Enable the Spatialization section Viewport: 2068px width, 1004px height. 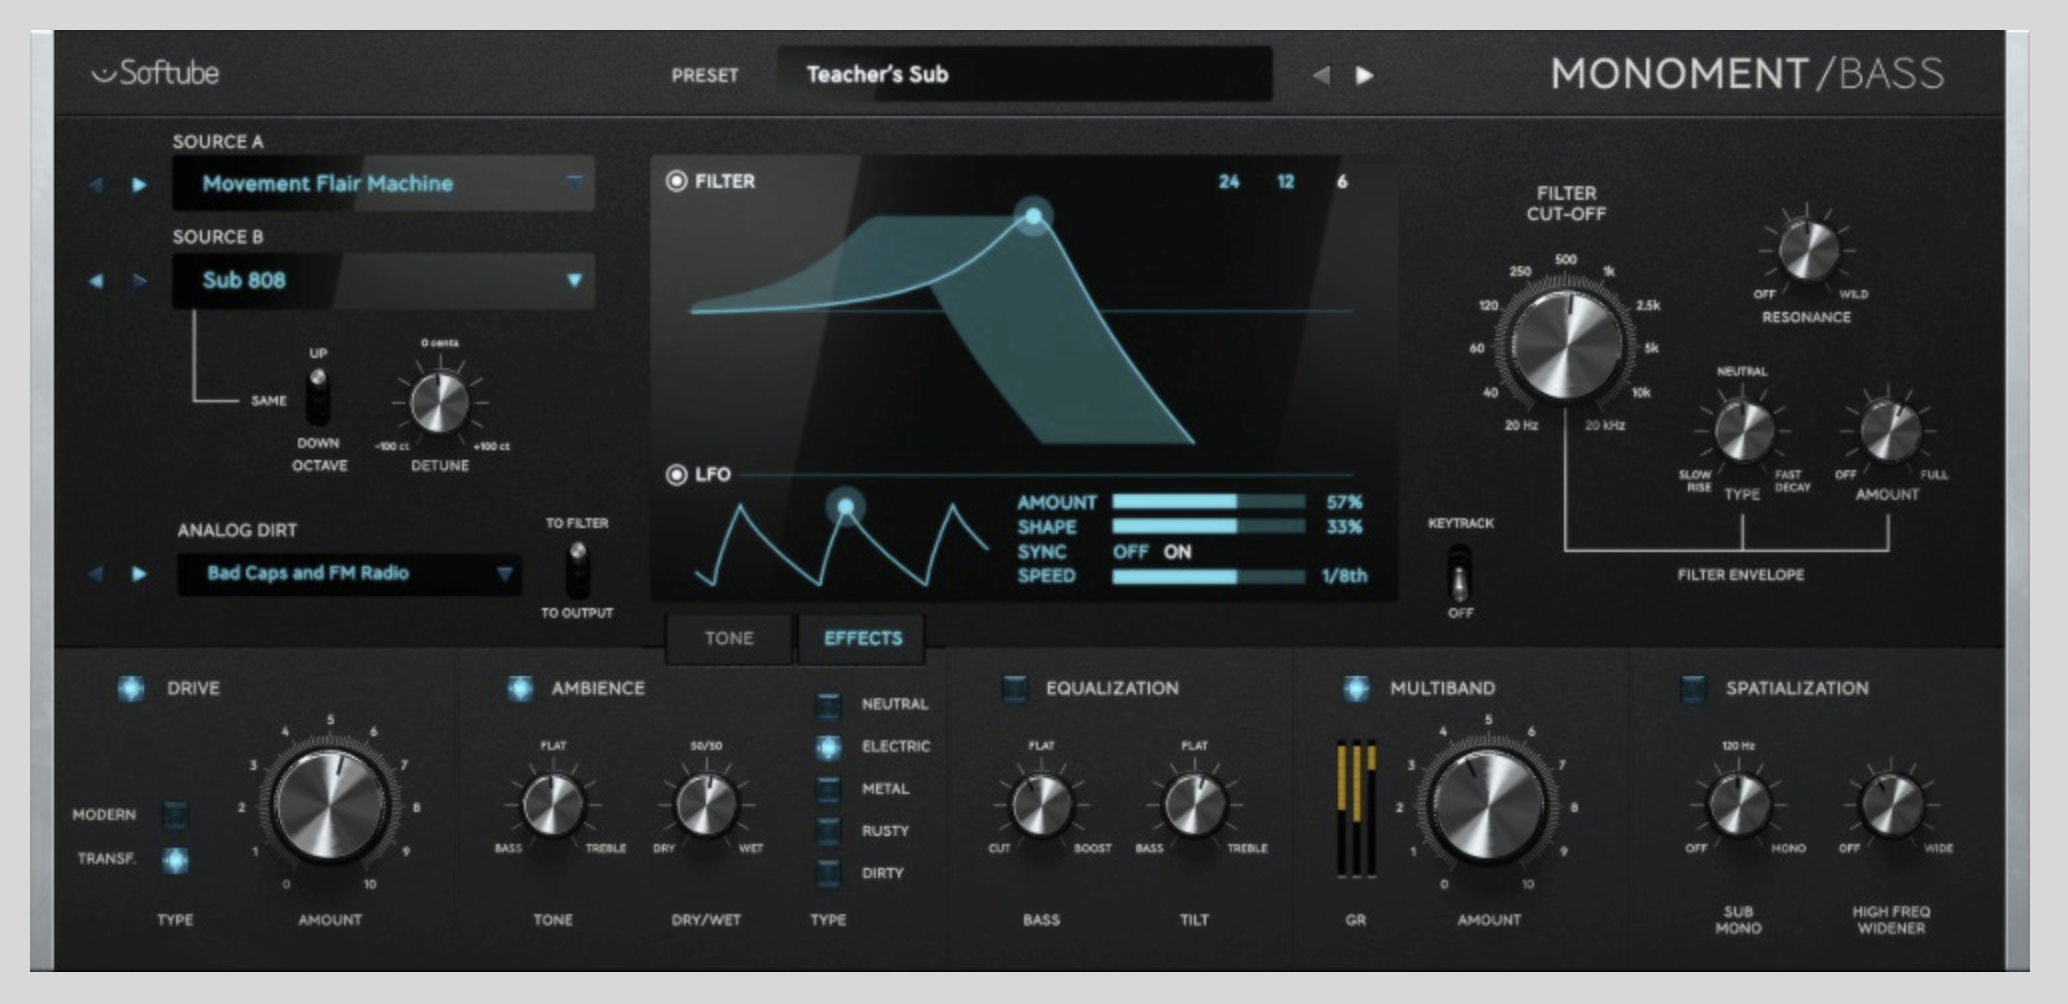tap(1693, 688)
